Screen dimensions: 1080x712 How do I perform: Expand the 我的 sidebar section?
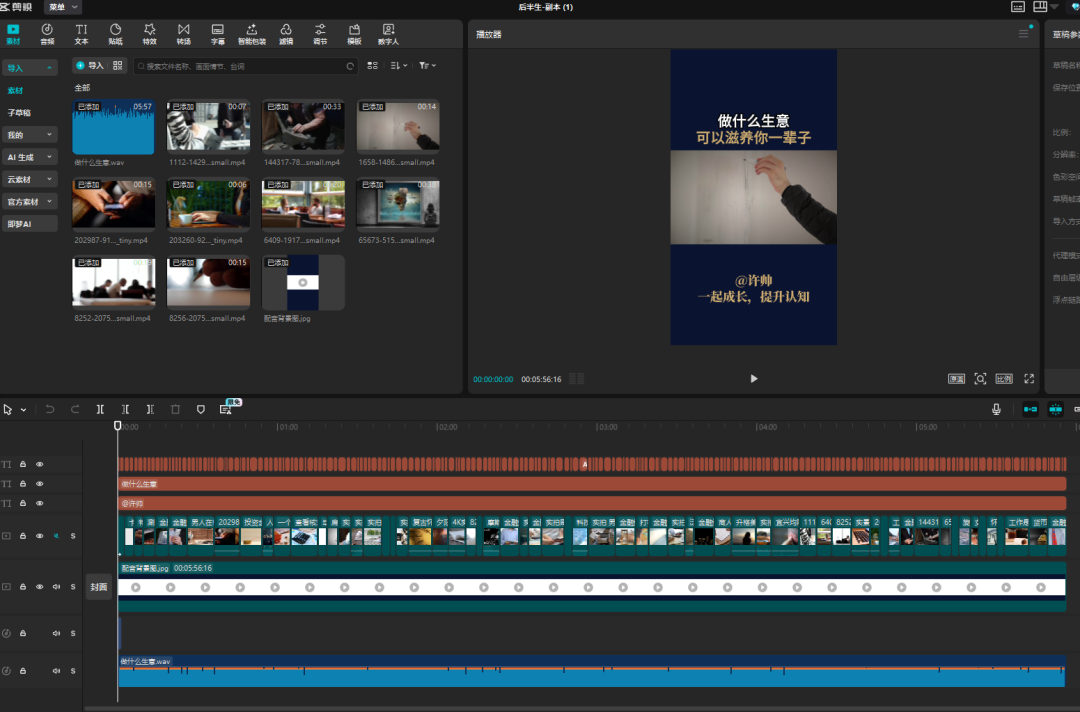[29, 134]
